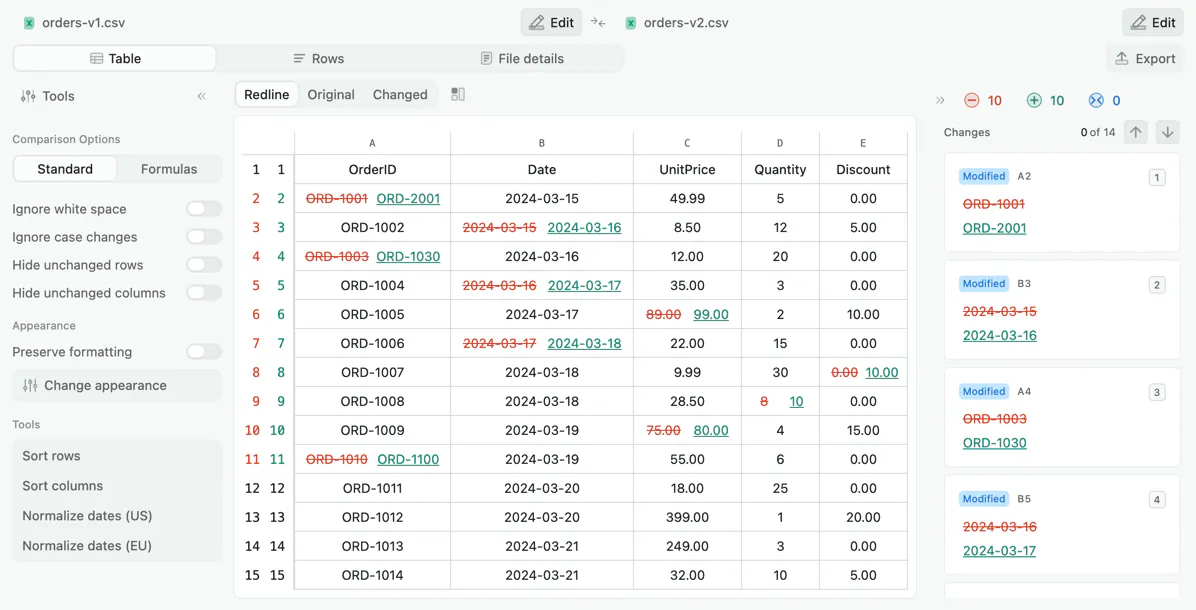1196x610 pixels.
Task: Click Edit button for orders-v1.csv
Action: pos(551,23)
